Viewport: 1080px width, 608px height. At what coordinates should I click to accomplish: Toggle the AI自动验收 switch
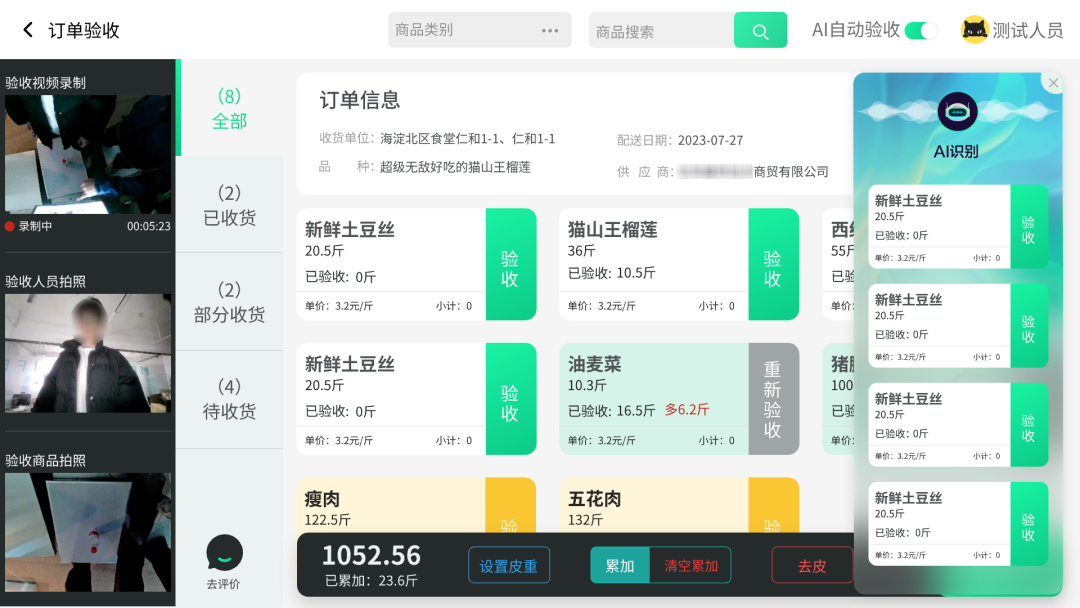coord(921,30)
